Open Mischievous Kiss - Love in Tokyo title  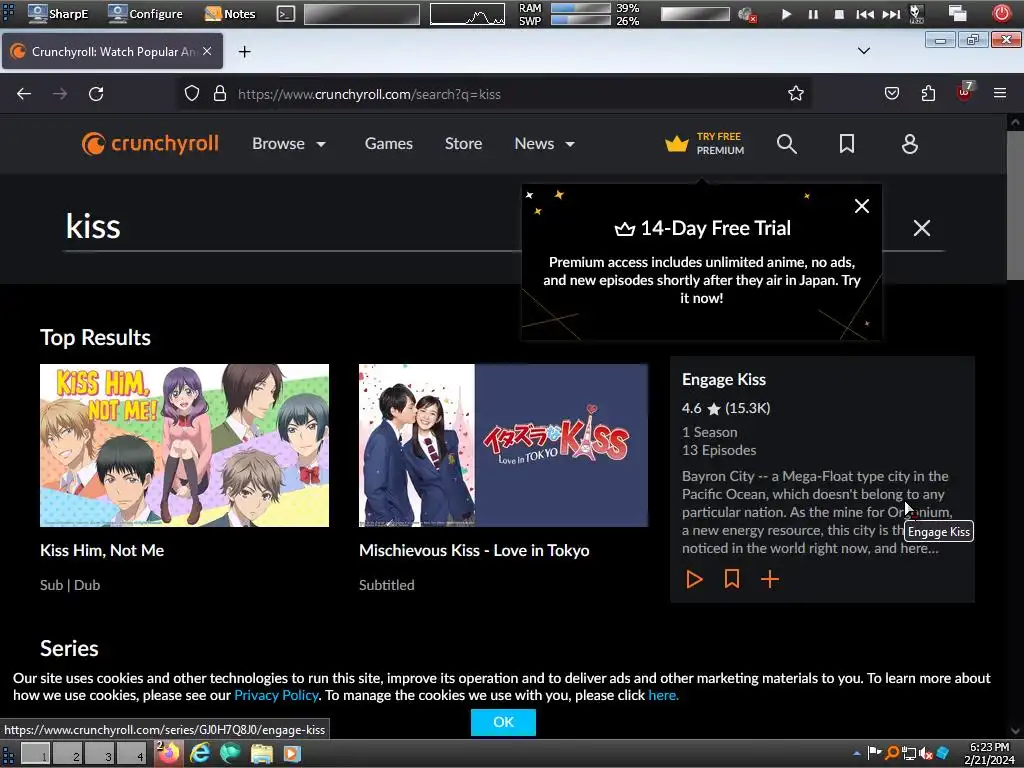tap(474, 551)
